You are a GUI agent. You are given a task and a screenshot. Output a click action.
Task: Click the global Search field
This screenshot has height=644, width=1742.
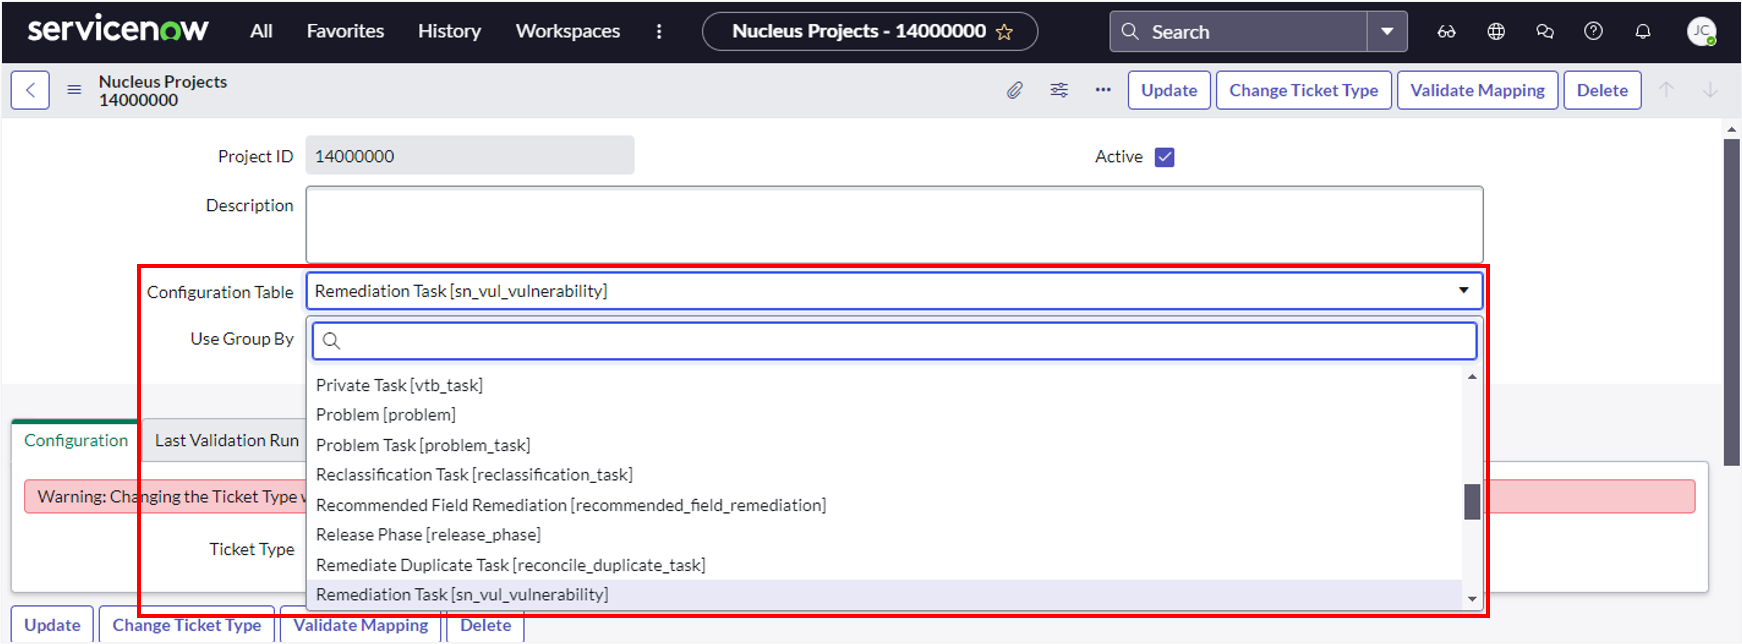tap(1238, 32)
